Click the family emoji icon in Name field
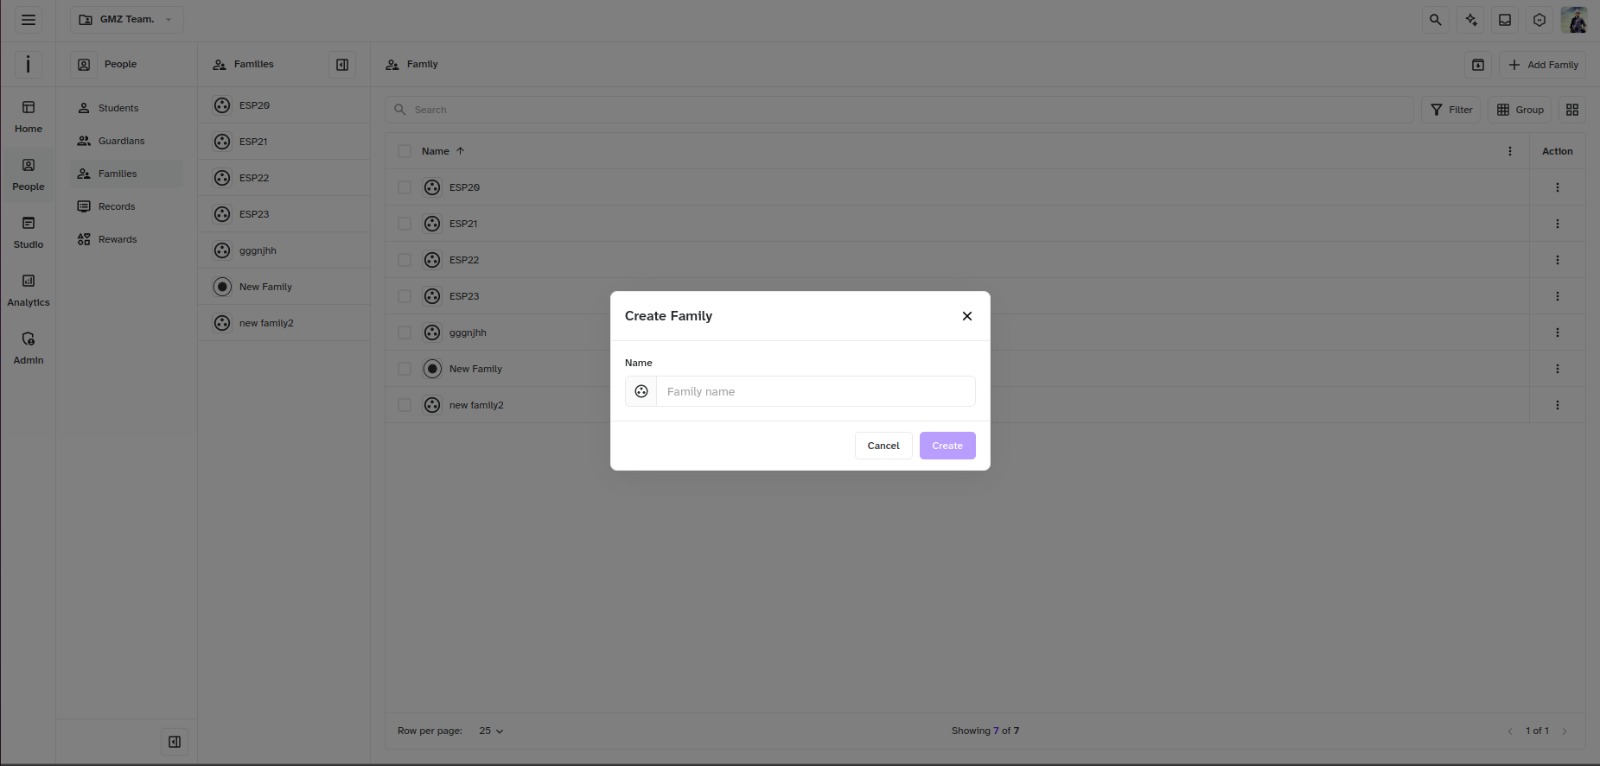The image size is (1600, 766). 641,392
